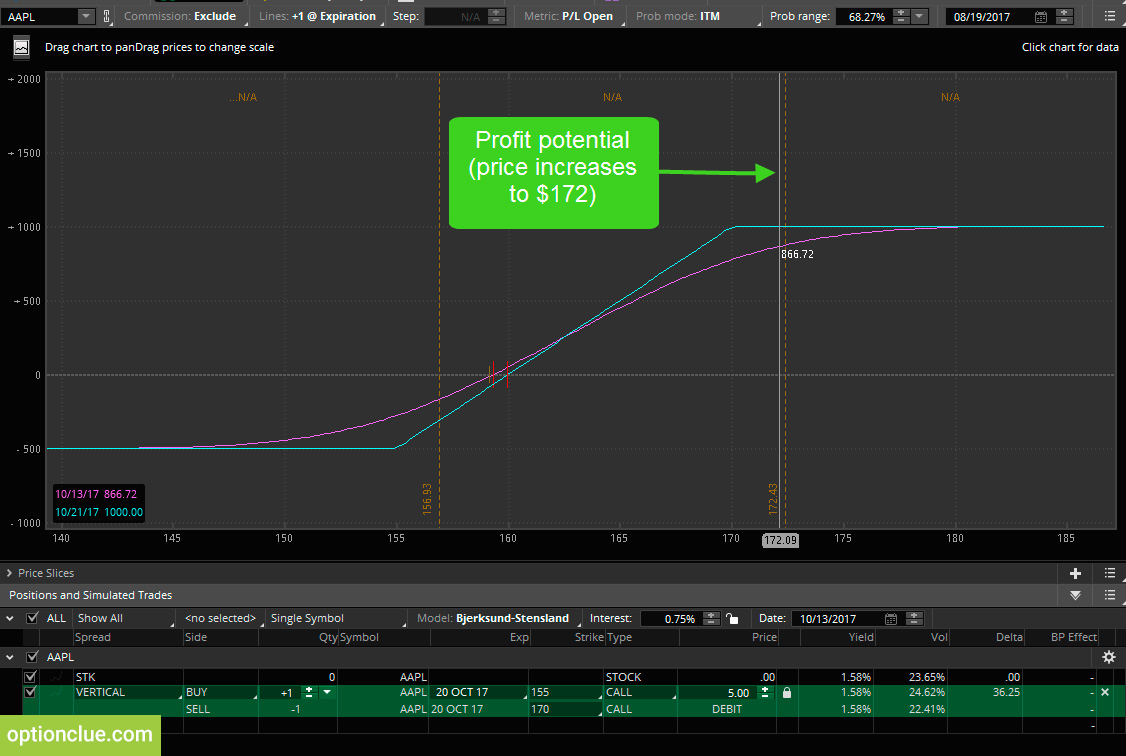Adjust the VERTICAL price 5.00 stepper
The width and height of the screenshot is (1126, 756).
pyautogui.click(x=765, y=692)
